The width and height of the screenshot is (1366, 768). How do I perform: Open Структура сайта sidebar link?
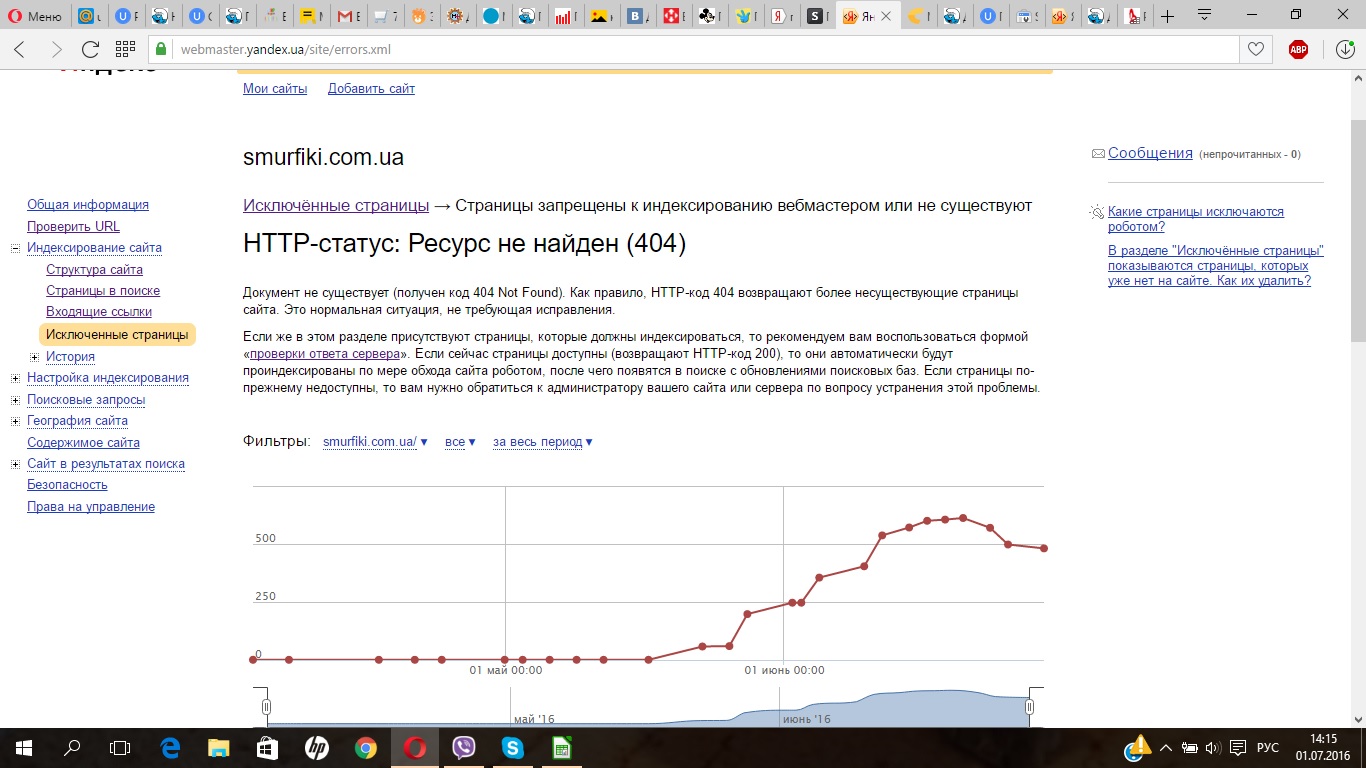[94, 270]
